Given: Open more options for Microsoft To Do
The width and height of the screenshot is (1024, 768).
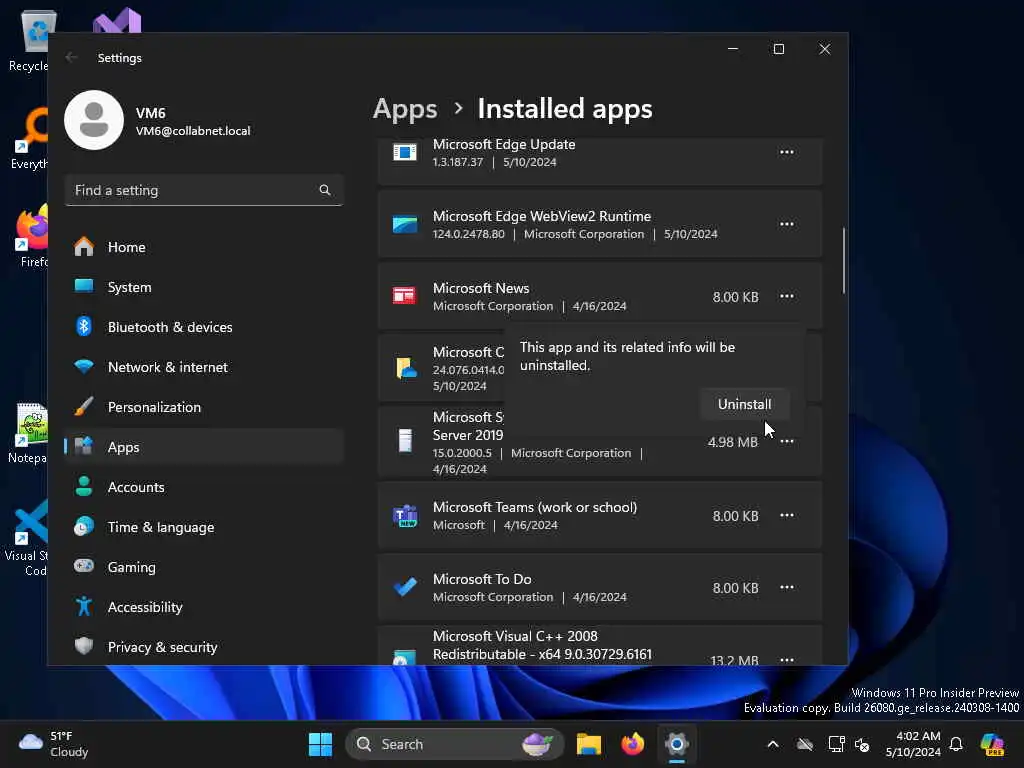Looking at the screenshot, I should pos(786,587).
